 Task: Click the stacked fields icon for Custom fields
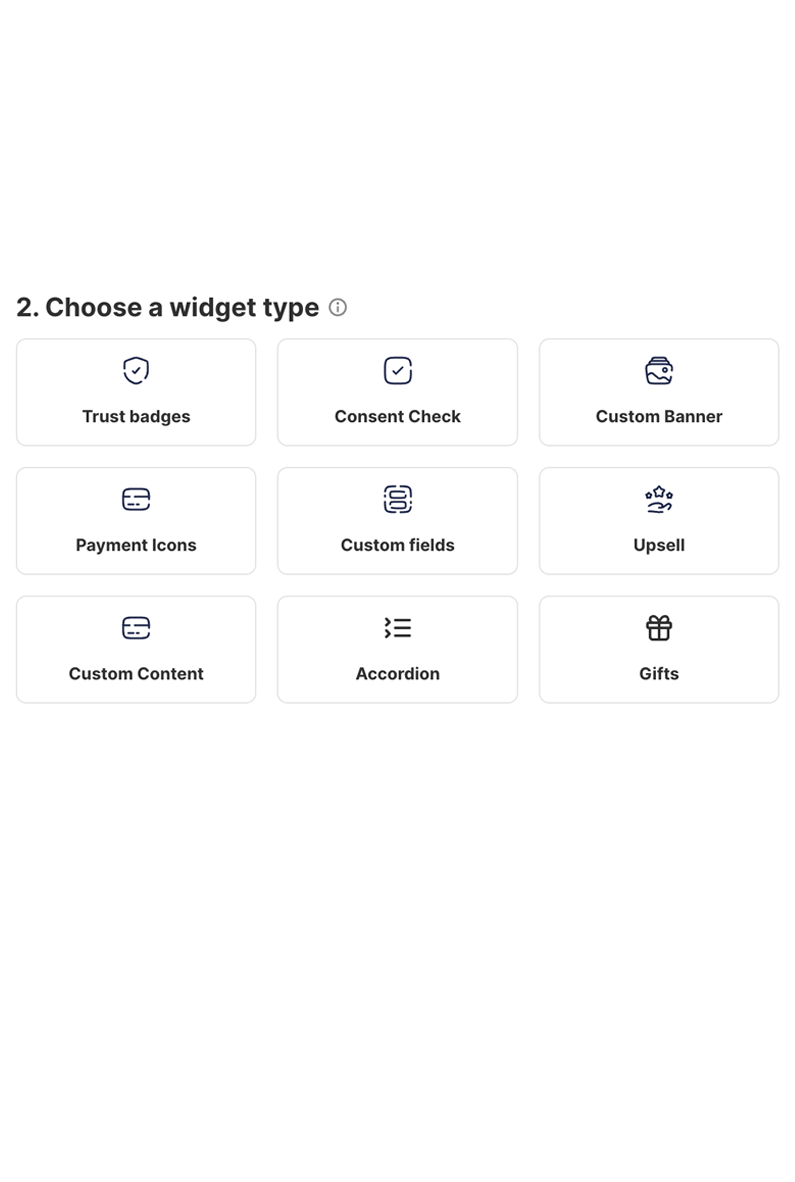click(x=398, y=499)
